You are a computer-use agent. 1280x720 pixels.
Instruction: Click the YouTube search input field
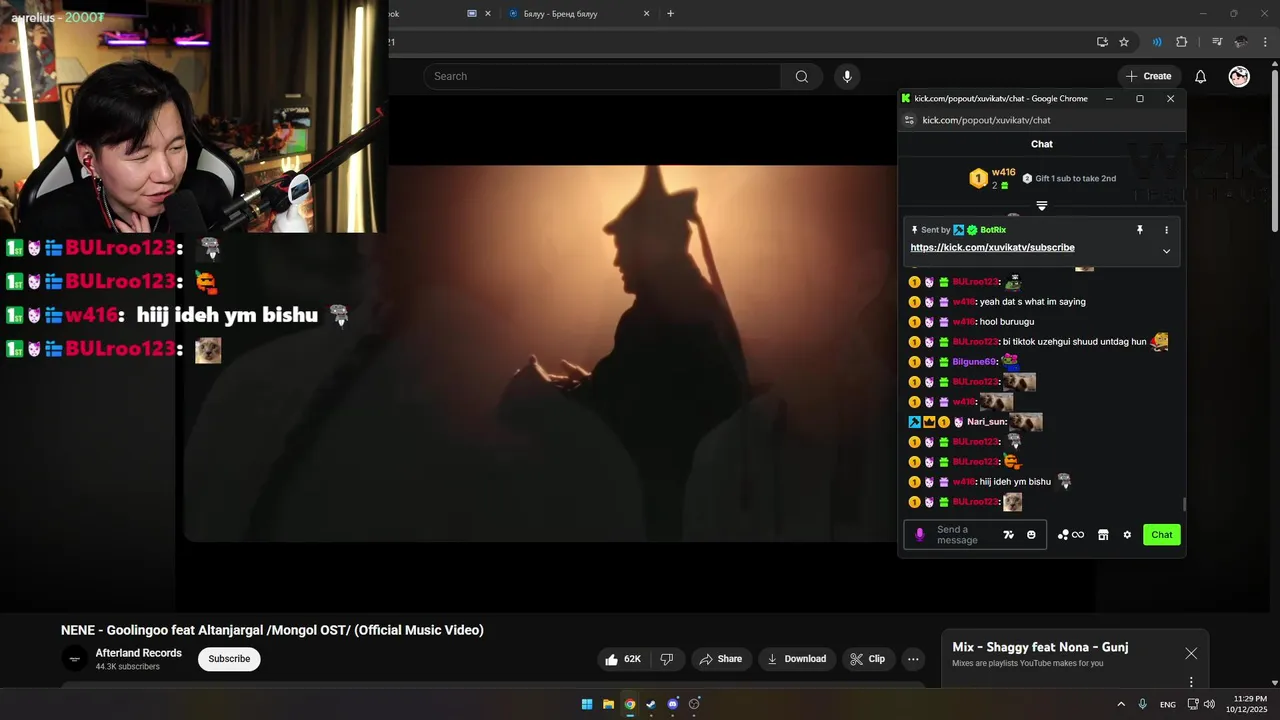pos(603,76)
